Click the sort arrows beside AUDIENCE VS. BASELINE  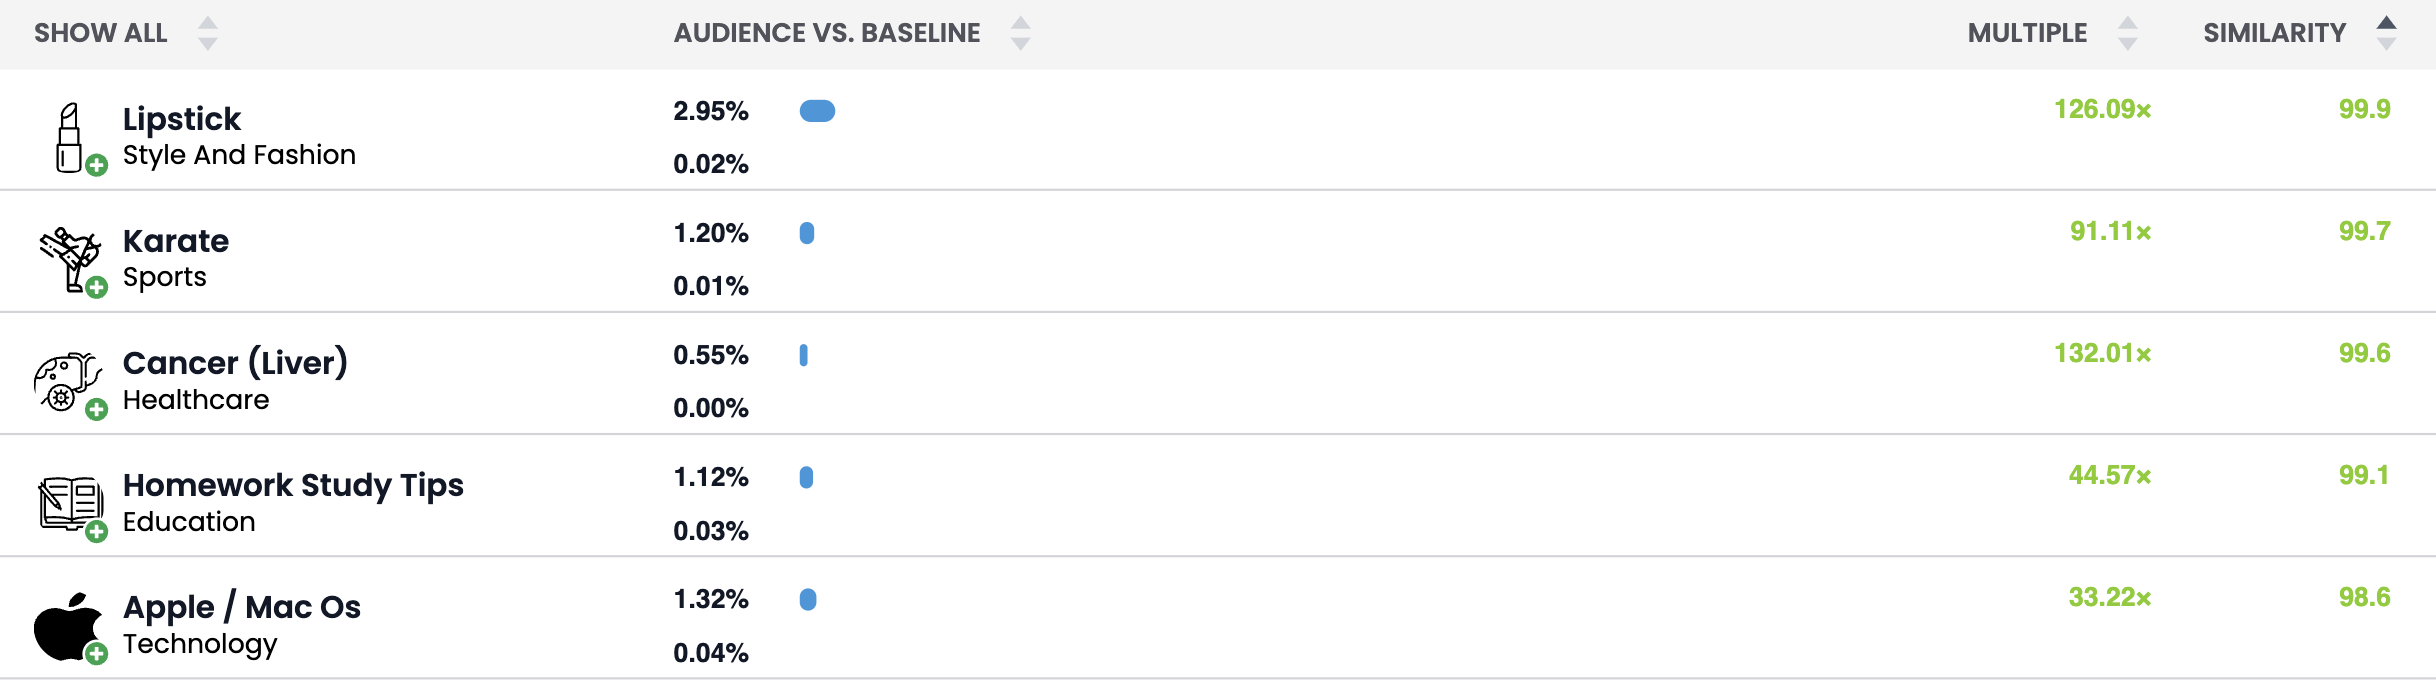(1020, 32)
